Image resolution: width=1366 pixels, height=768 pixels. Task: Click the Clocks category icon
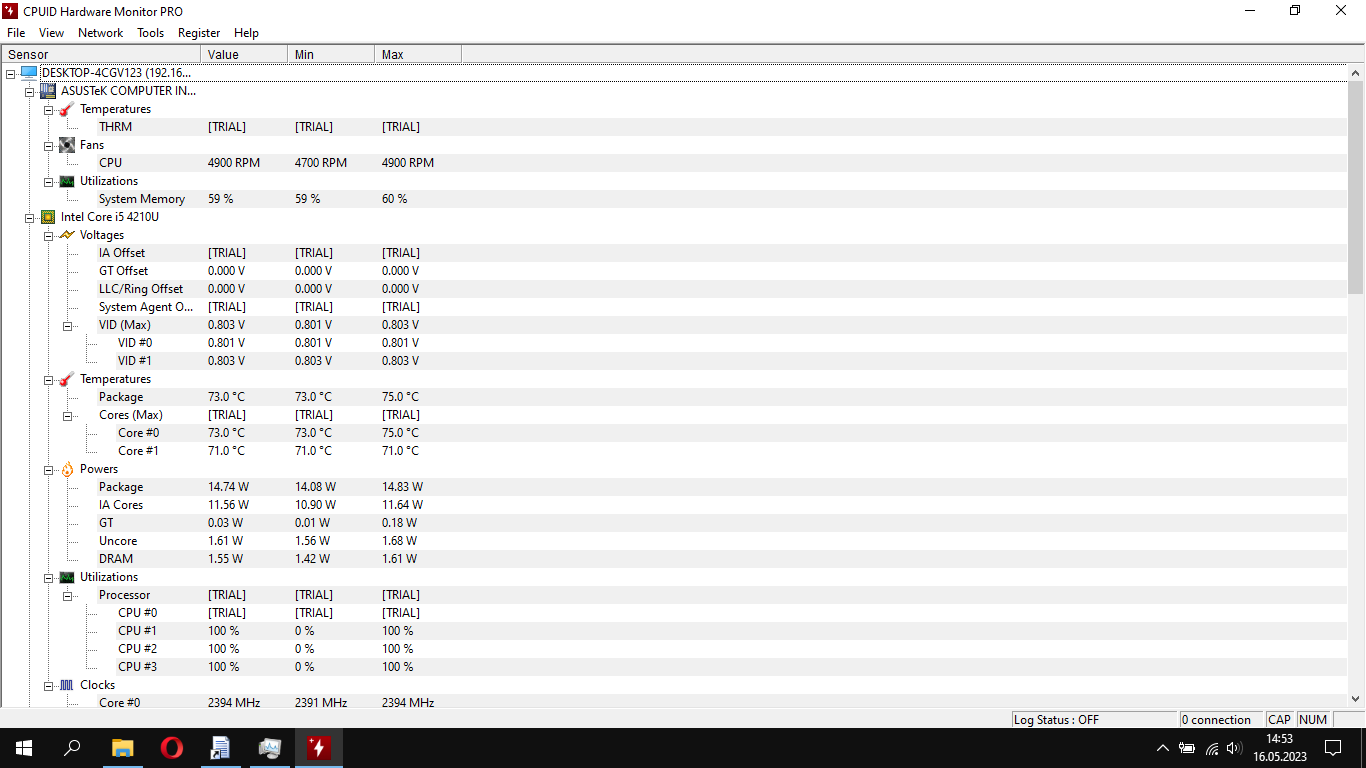pyautogui.click(x=67, y=685)
